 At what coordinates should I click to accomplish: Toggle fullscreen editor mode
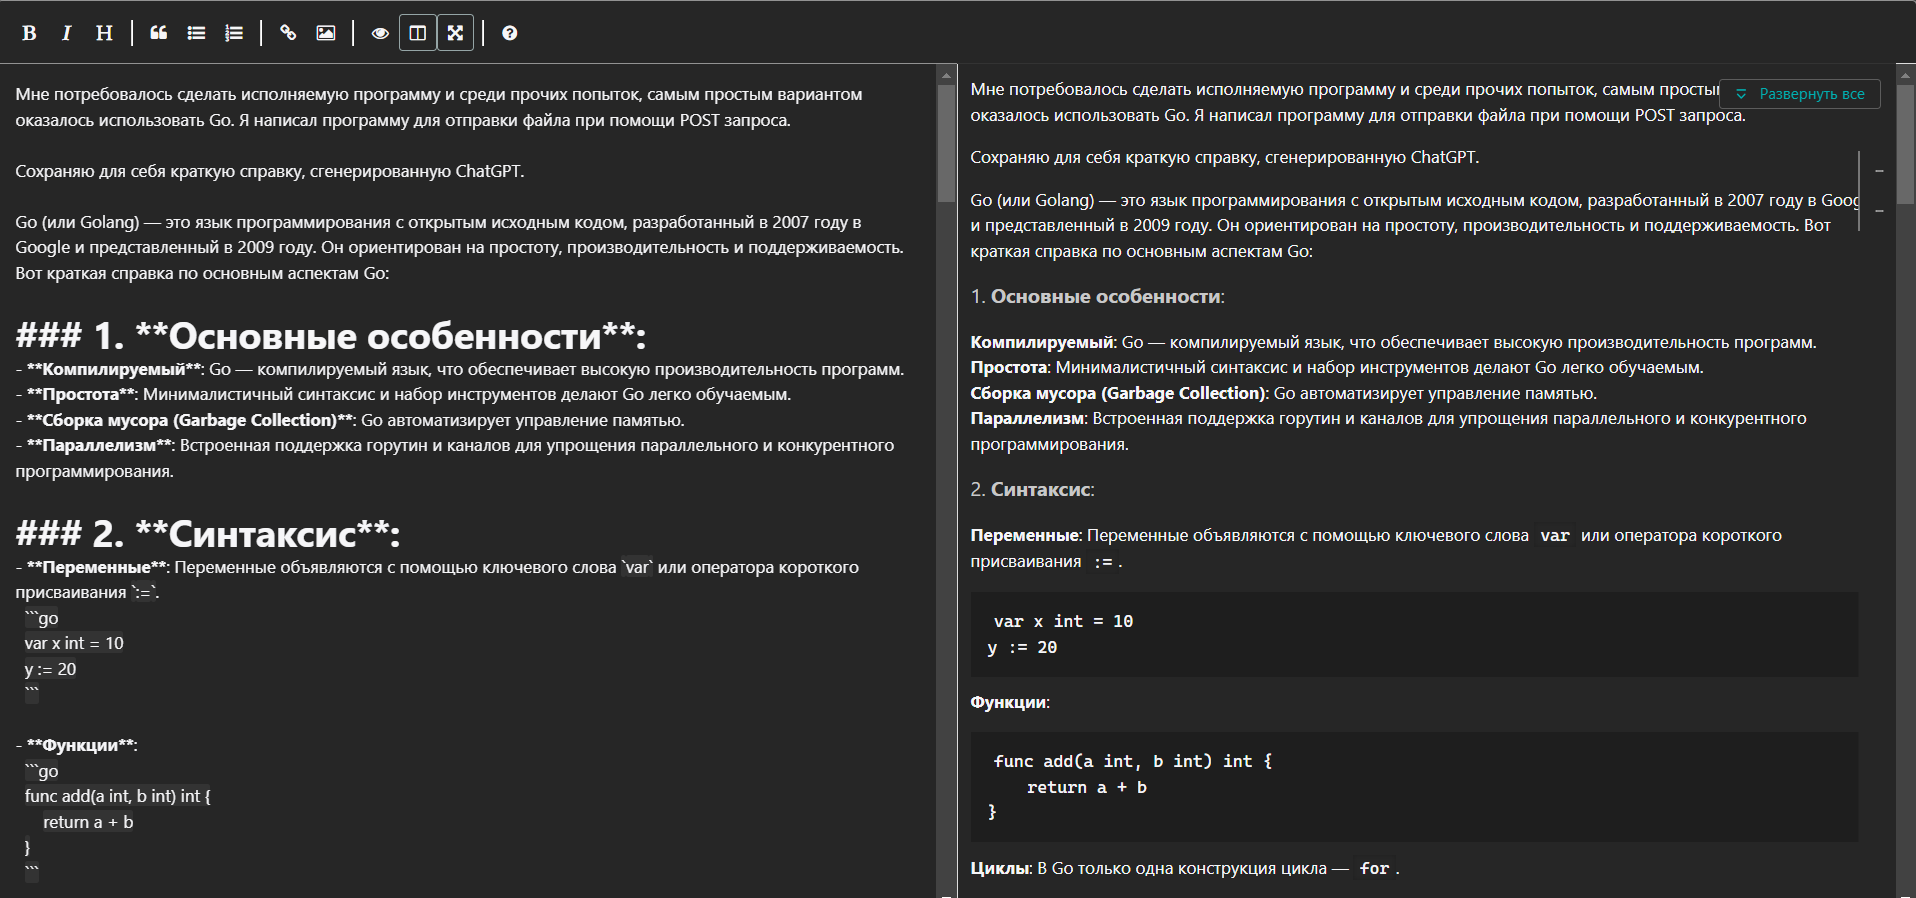pos(455,33)
